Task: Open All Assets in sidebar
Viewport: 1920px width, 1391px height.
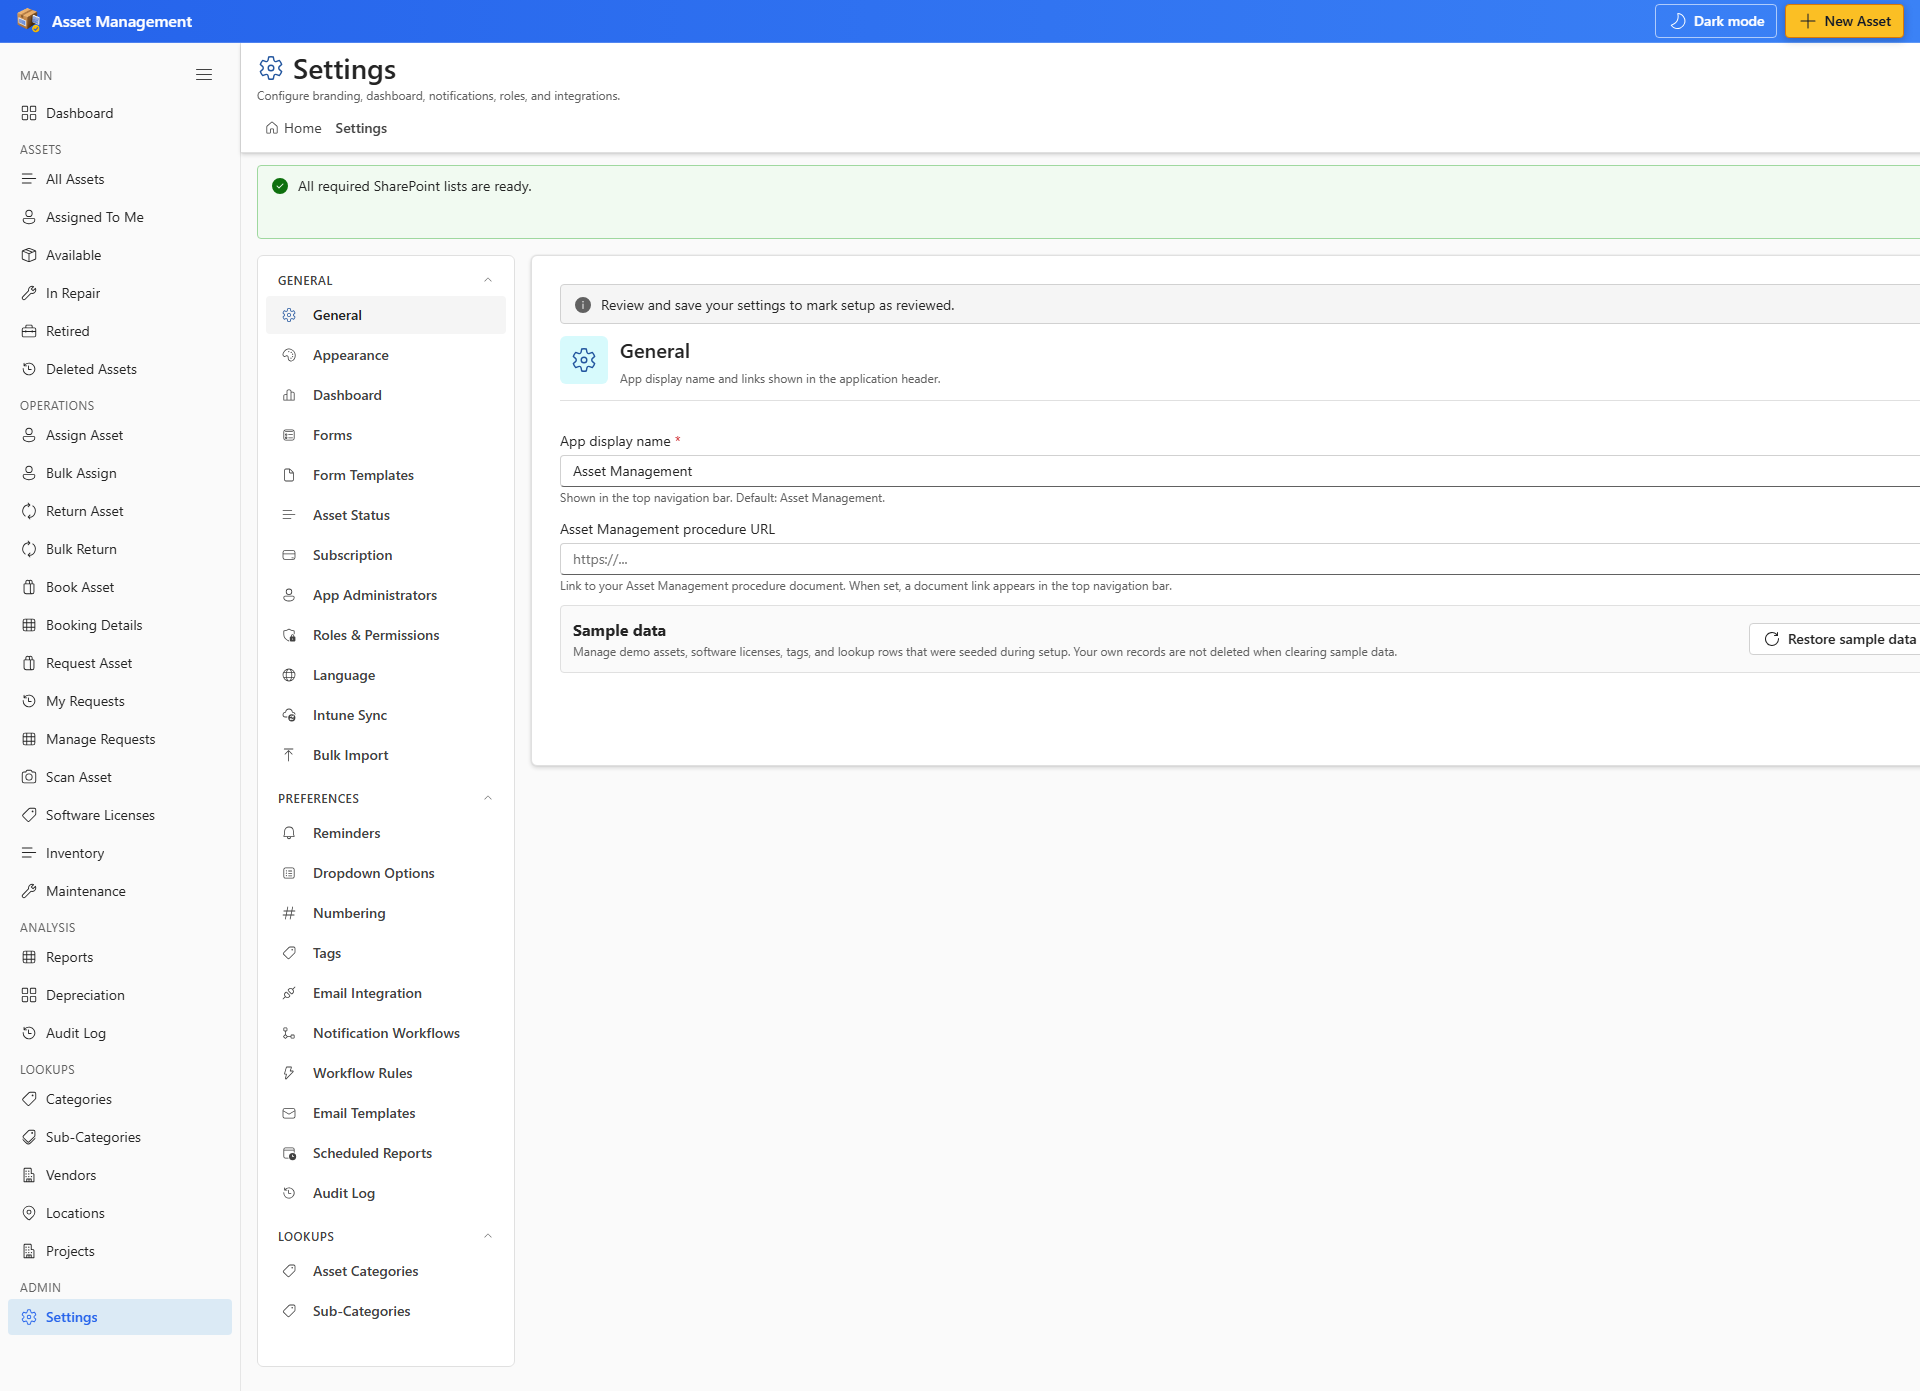Action: click(120, 179)
